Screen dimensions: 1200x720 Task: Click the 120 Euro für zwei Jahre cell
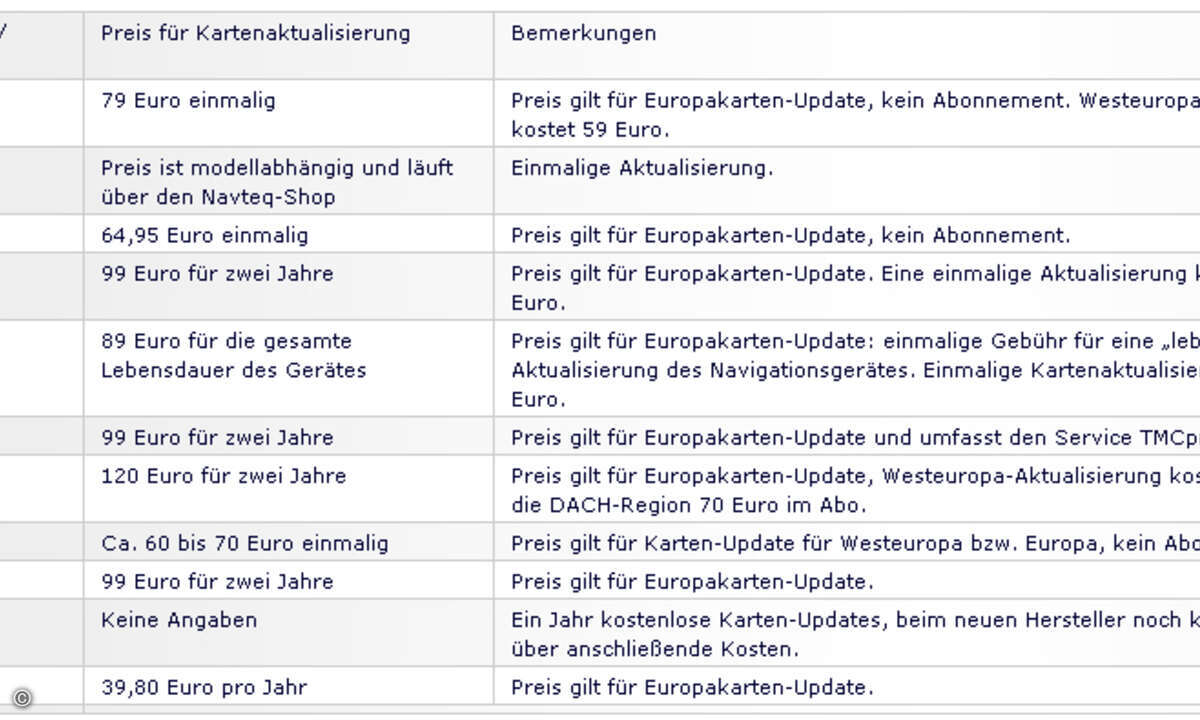pyautogui.click(x=289, y=489)
